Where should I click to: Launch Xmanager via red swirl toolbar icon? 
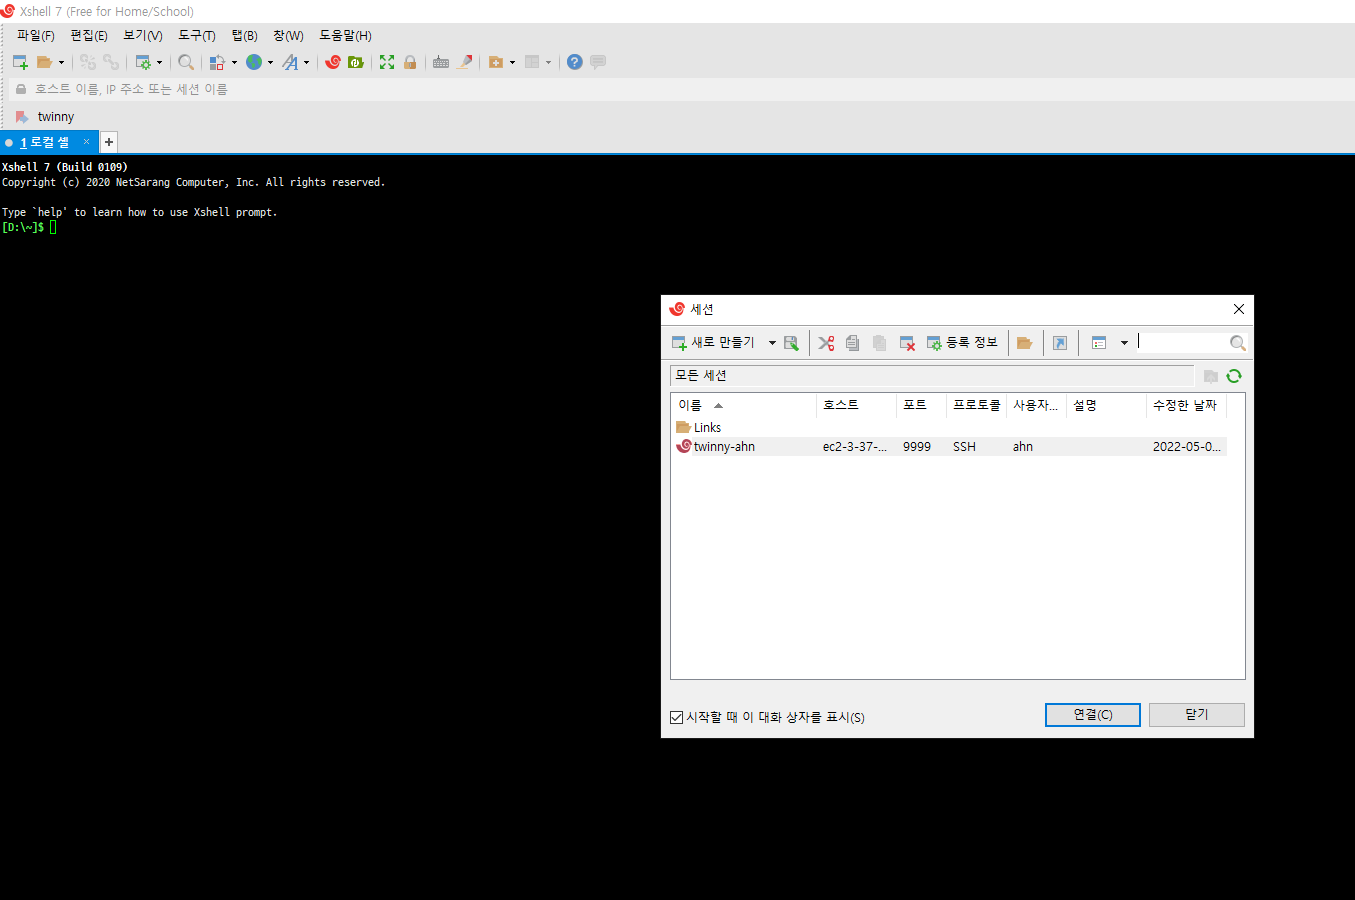tap(333, 62)
